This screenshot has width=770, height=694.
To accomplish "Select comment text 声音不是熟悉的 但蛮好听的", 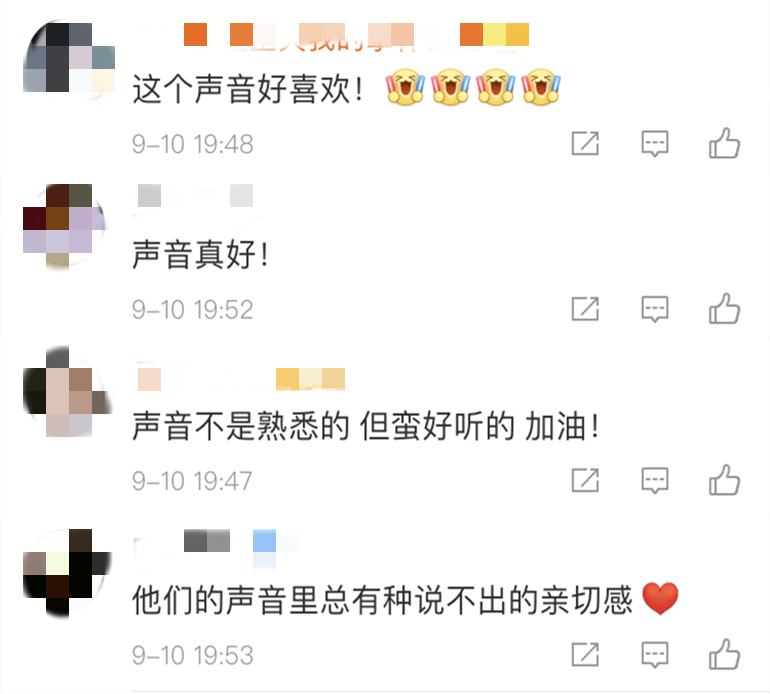I will click(x=323, y=425).
